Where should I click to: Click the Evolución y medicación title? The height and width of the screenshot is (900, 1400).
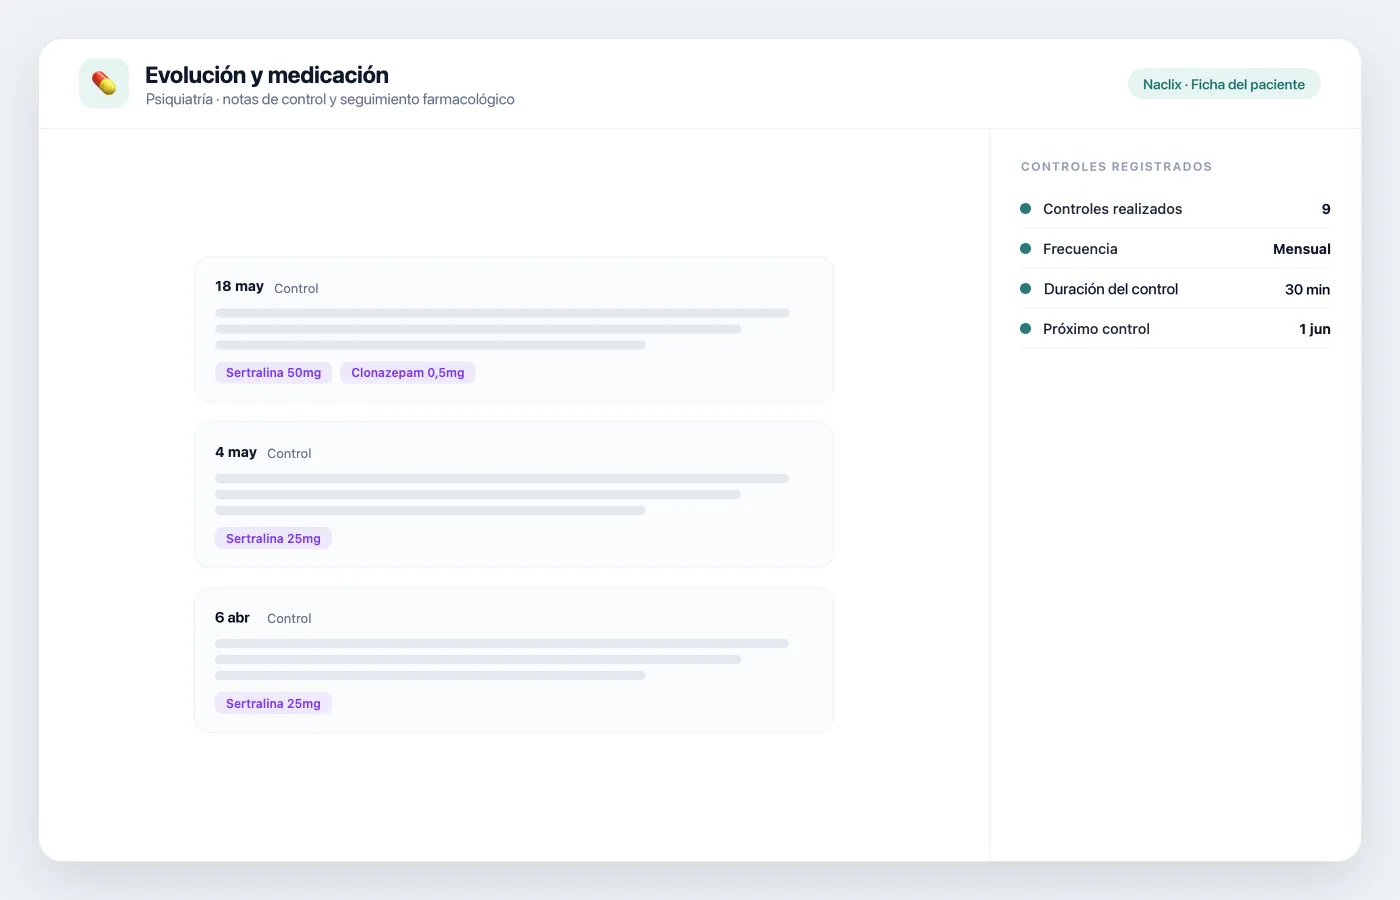[x=267, y=75]
